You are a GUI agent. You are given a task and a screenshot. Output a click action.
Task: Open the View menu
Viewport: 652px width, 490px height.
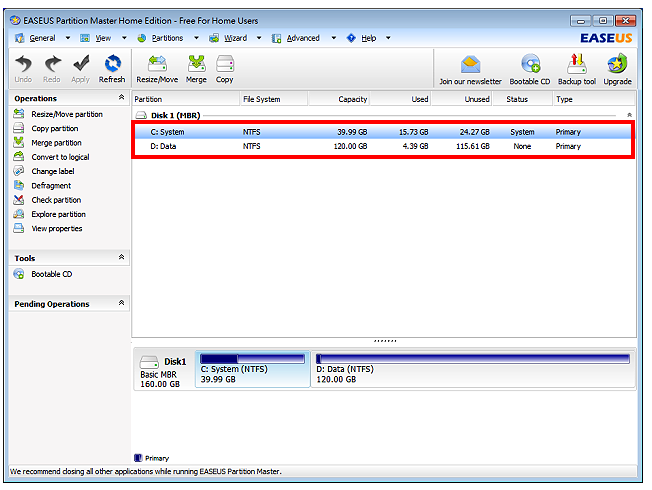point(103,38)
